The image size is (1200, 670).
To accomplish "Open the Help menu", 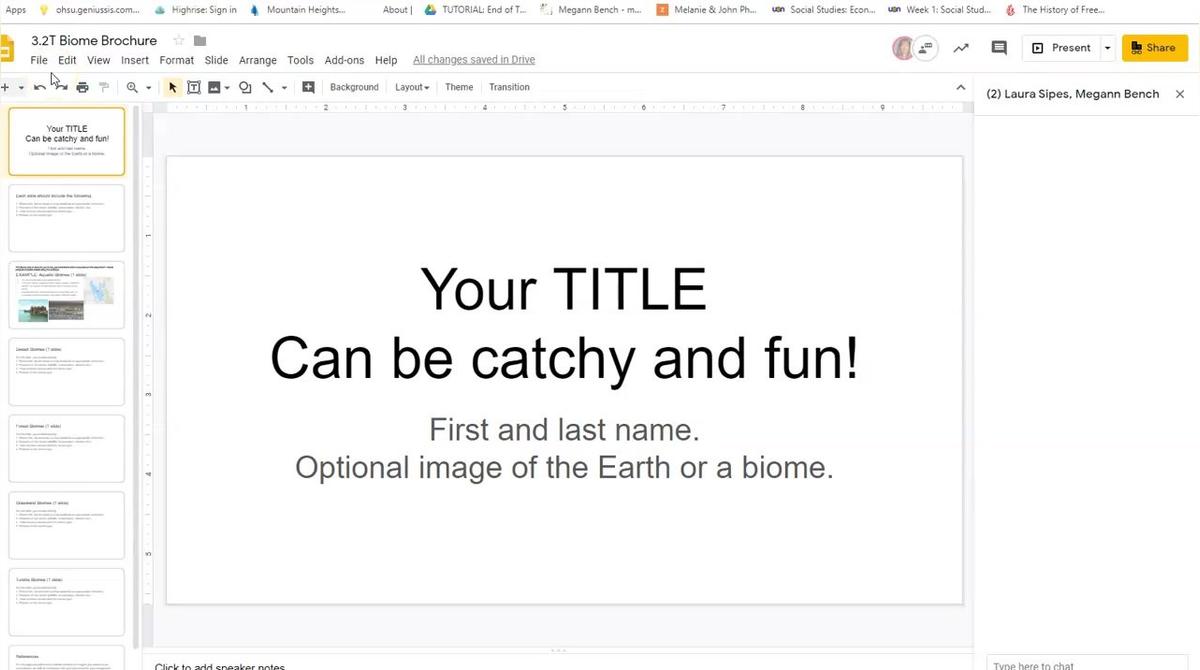I will click(x=386, y=60).
